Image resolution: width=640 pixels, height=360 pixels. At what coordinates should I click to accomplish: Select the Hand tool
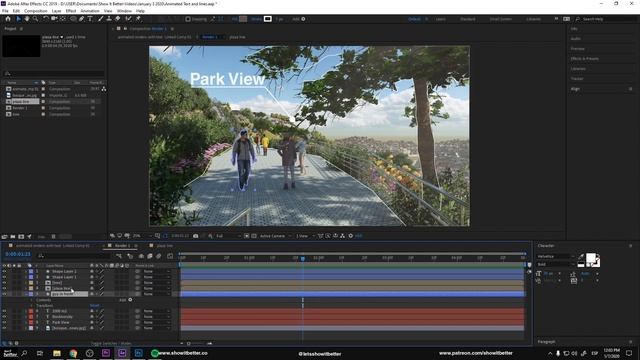[x=27, y=19]
